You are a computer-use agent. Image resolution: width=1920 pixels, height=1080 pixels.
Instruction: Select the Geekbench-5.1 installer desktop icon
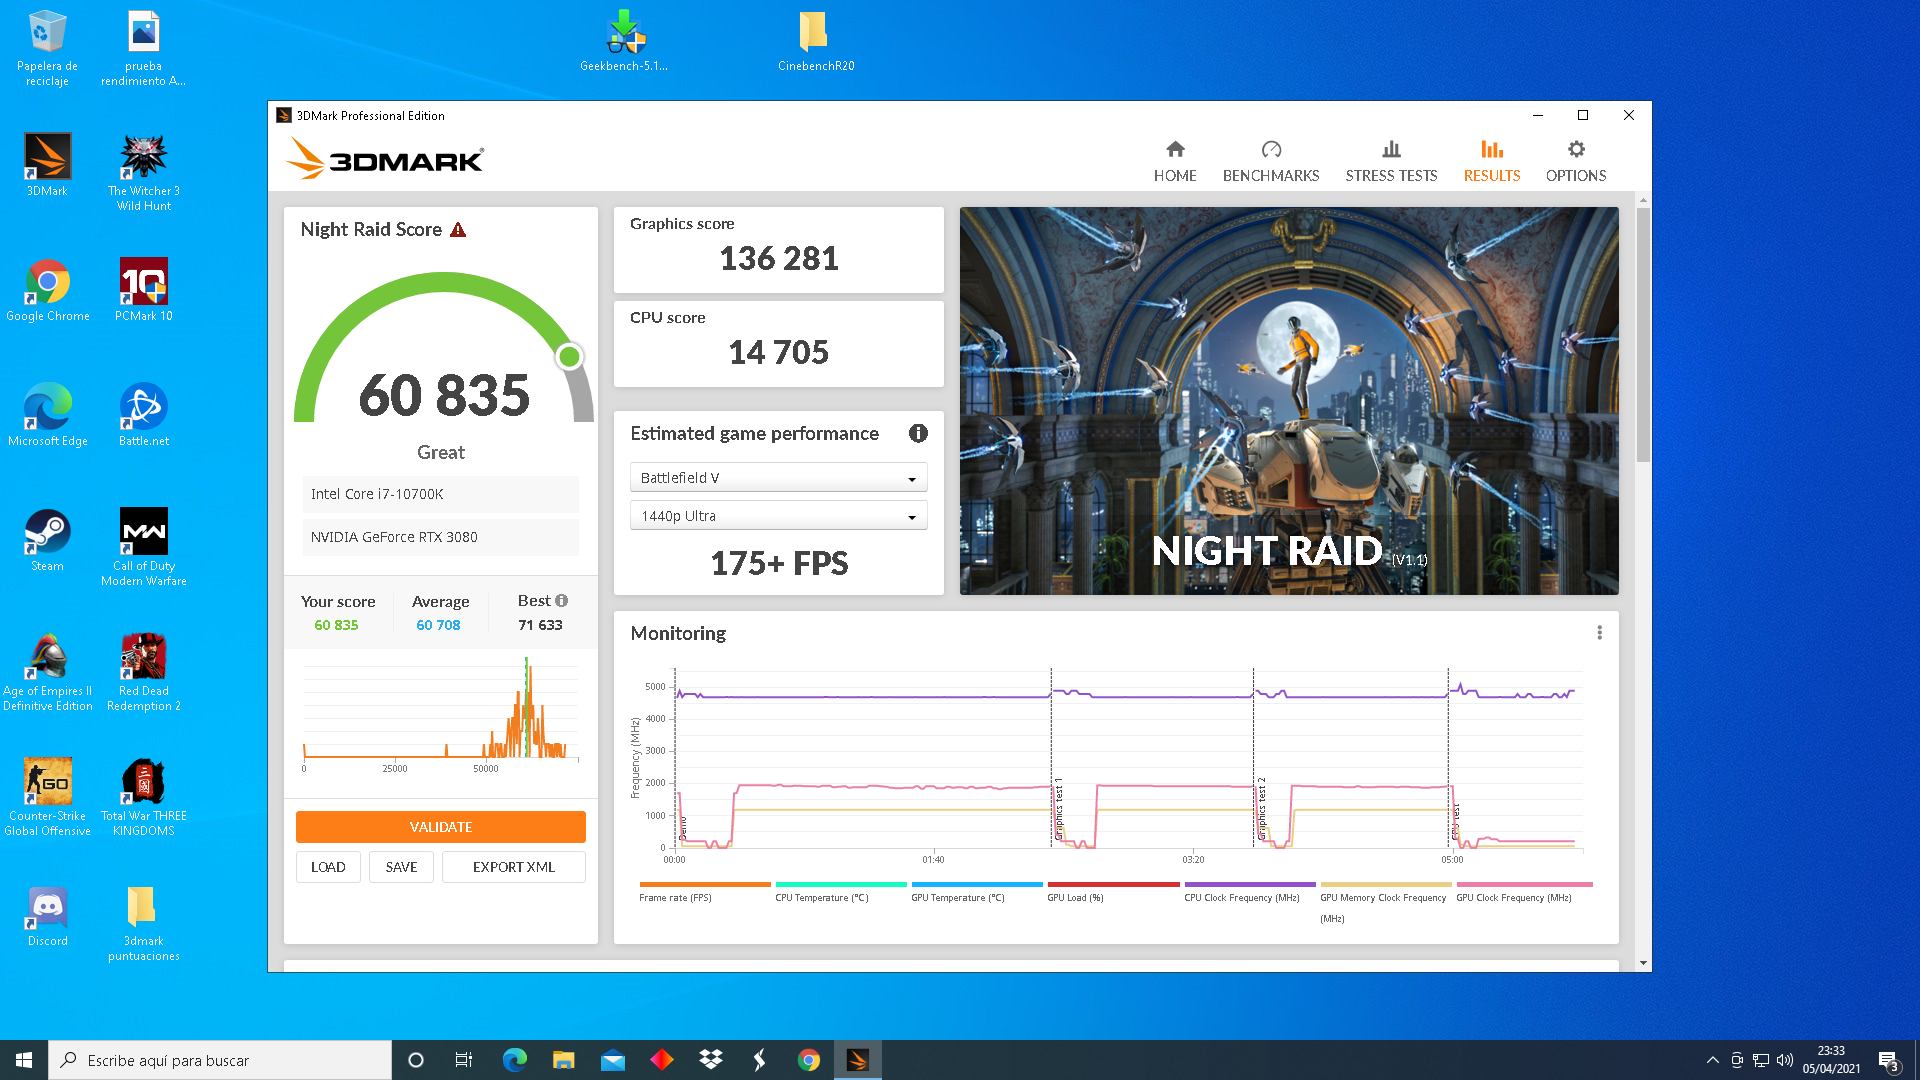tap(624, 41)
